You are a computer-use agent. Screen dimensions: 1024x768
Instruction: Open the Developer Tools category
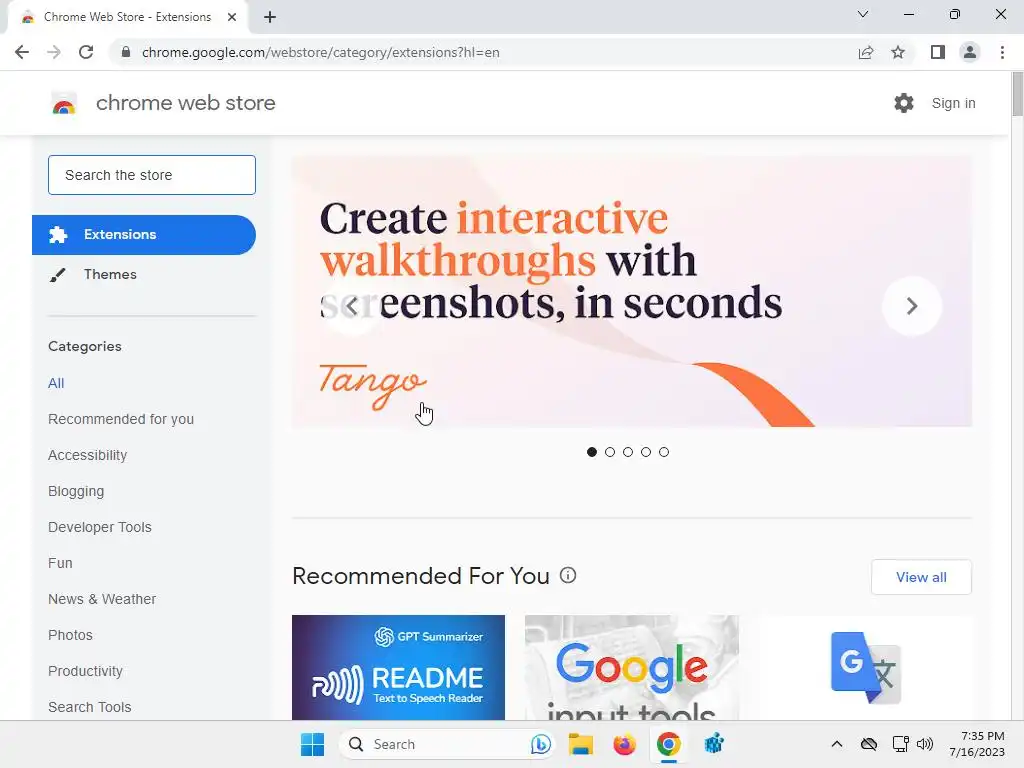[x=100, y=527]
